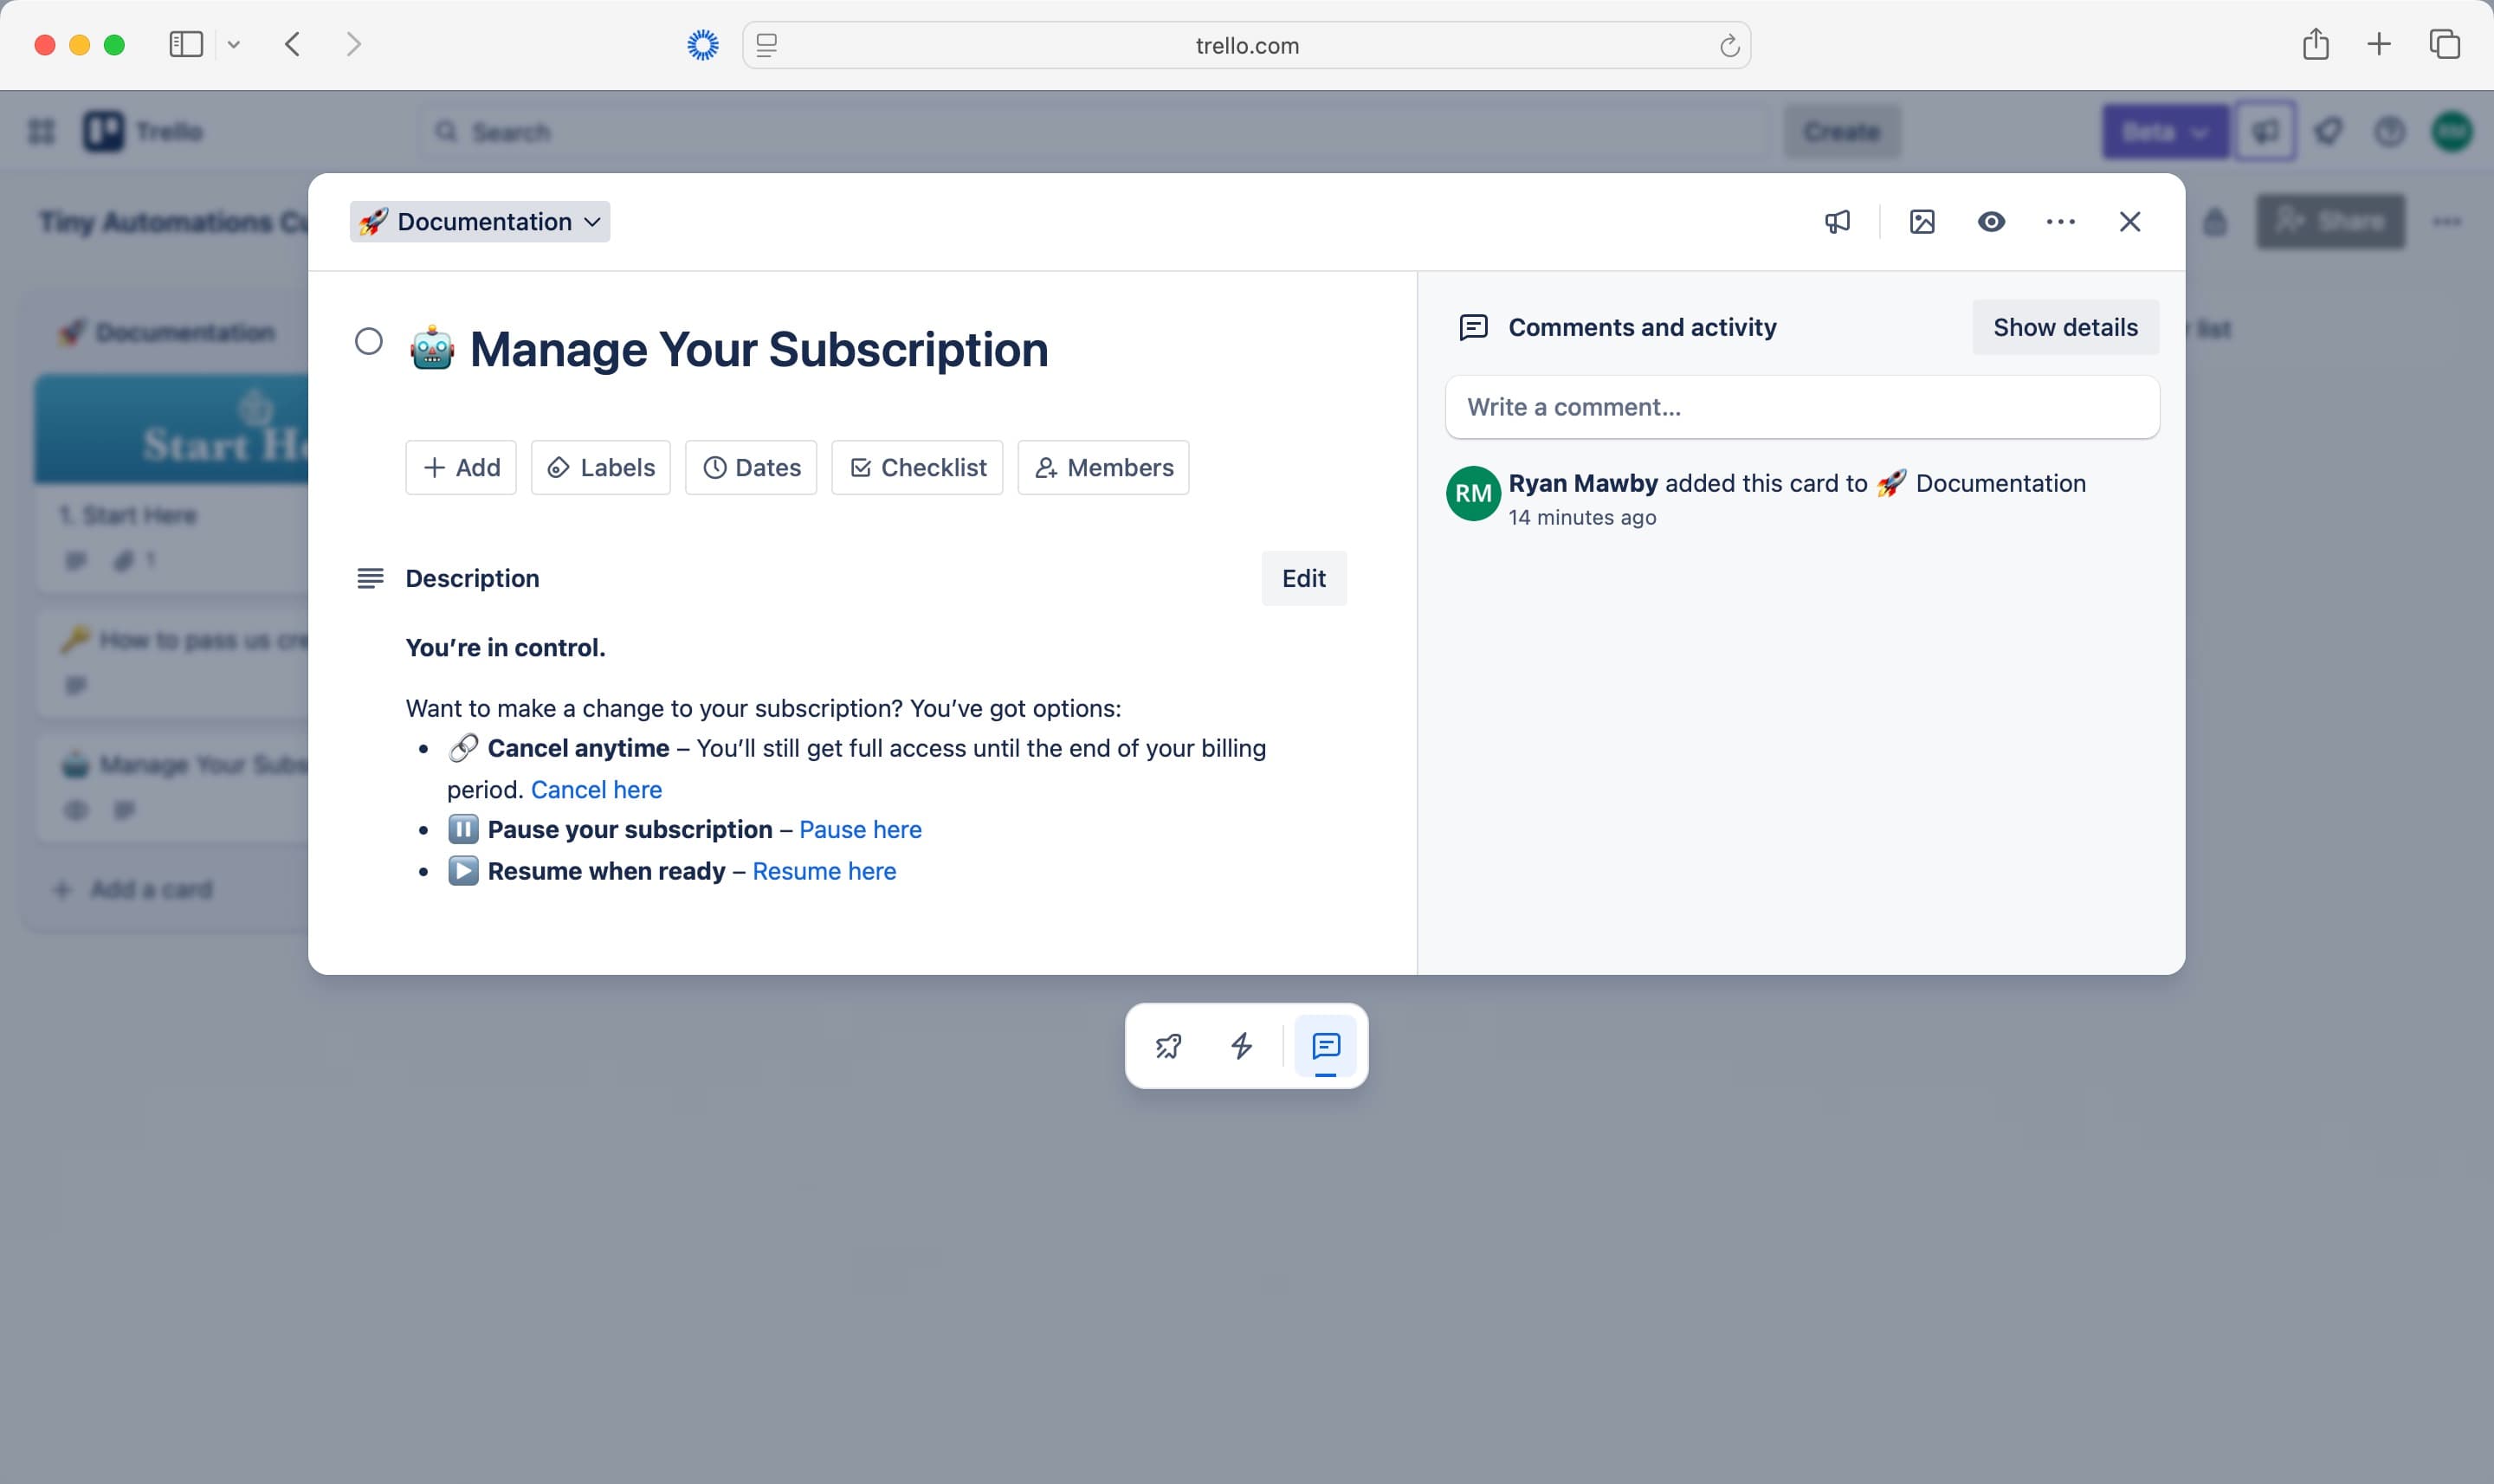The height and width of the screenshot is (1484, 2494).
Task: Open the Dates picker menu
Action: (751, 467)
